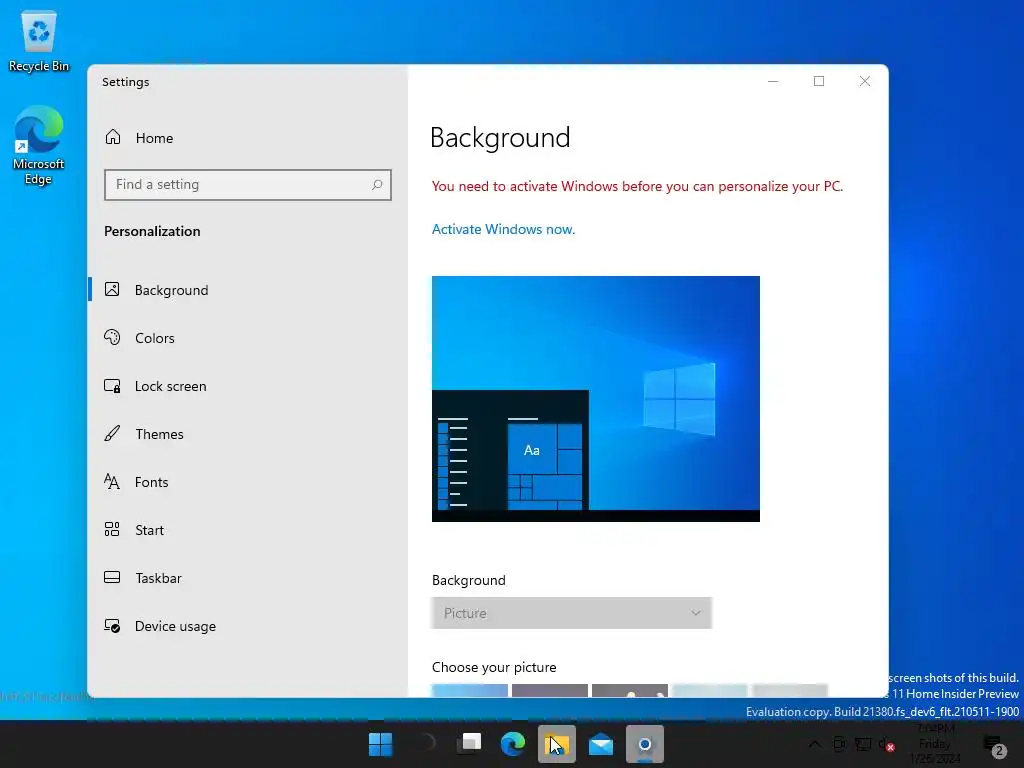
Task: Open the notification center icon
Action: pos(995,745)
